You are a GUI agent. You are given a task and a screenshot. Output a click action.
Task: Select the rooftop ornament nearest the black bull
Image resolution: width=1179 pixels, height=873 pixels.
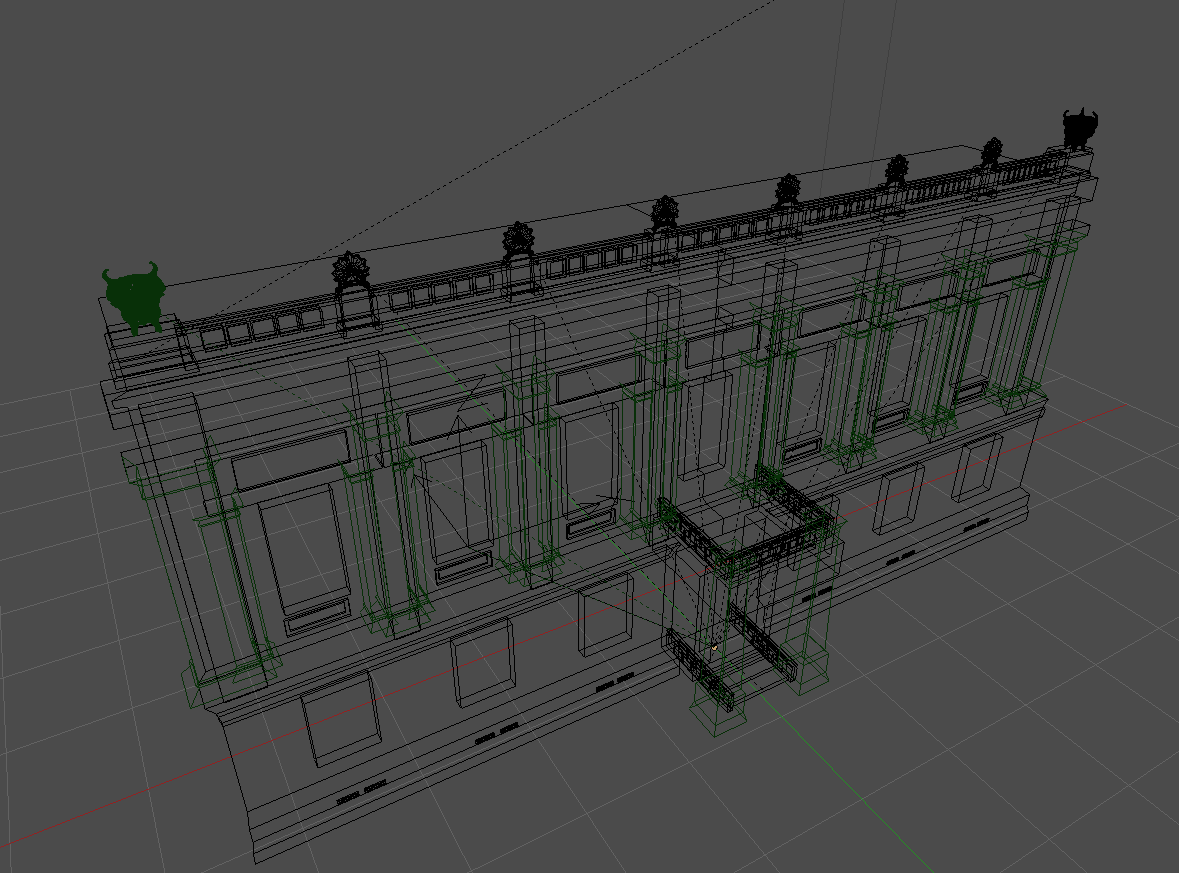click(x=993, y=154)
